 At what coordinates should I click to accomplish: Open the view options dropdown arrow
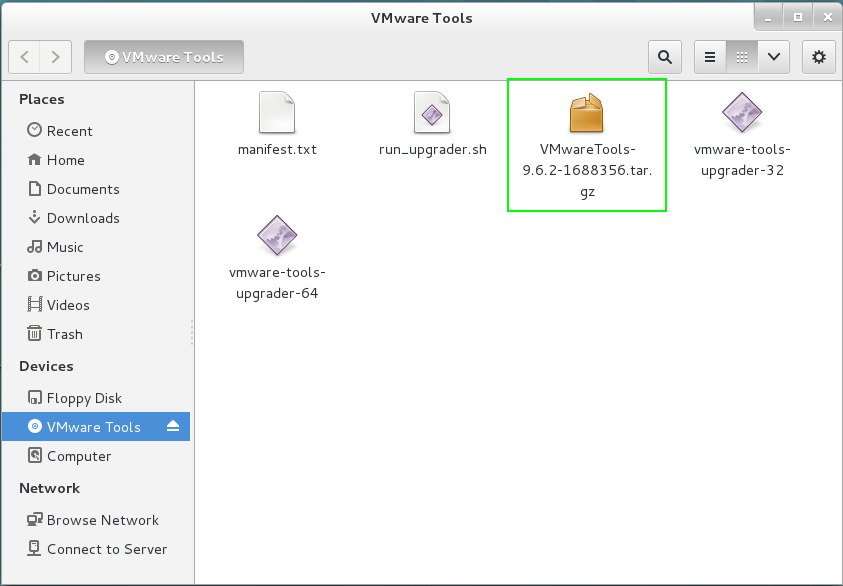pos(774,57)
